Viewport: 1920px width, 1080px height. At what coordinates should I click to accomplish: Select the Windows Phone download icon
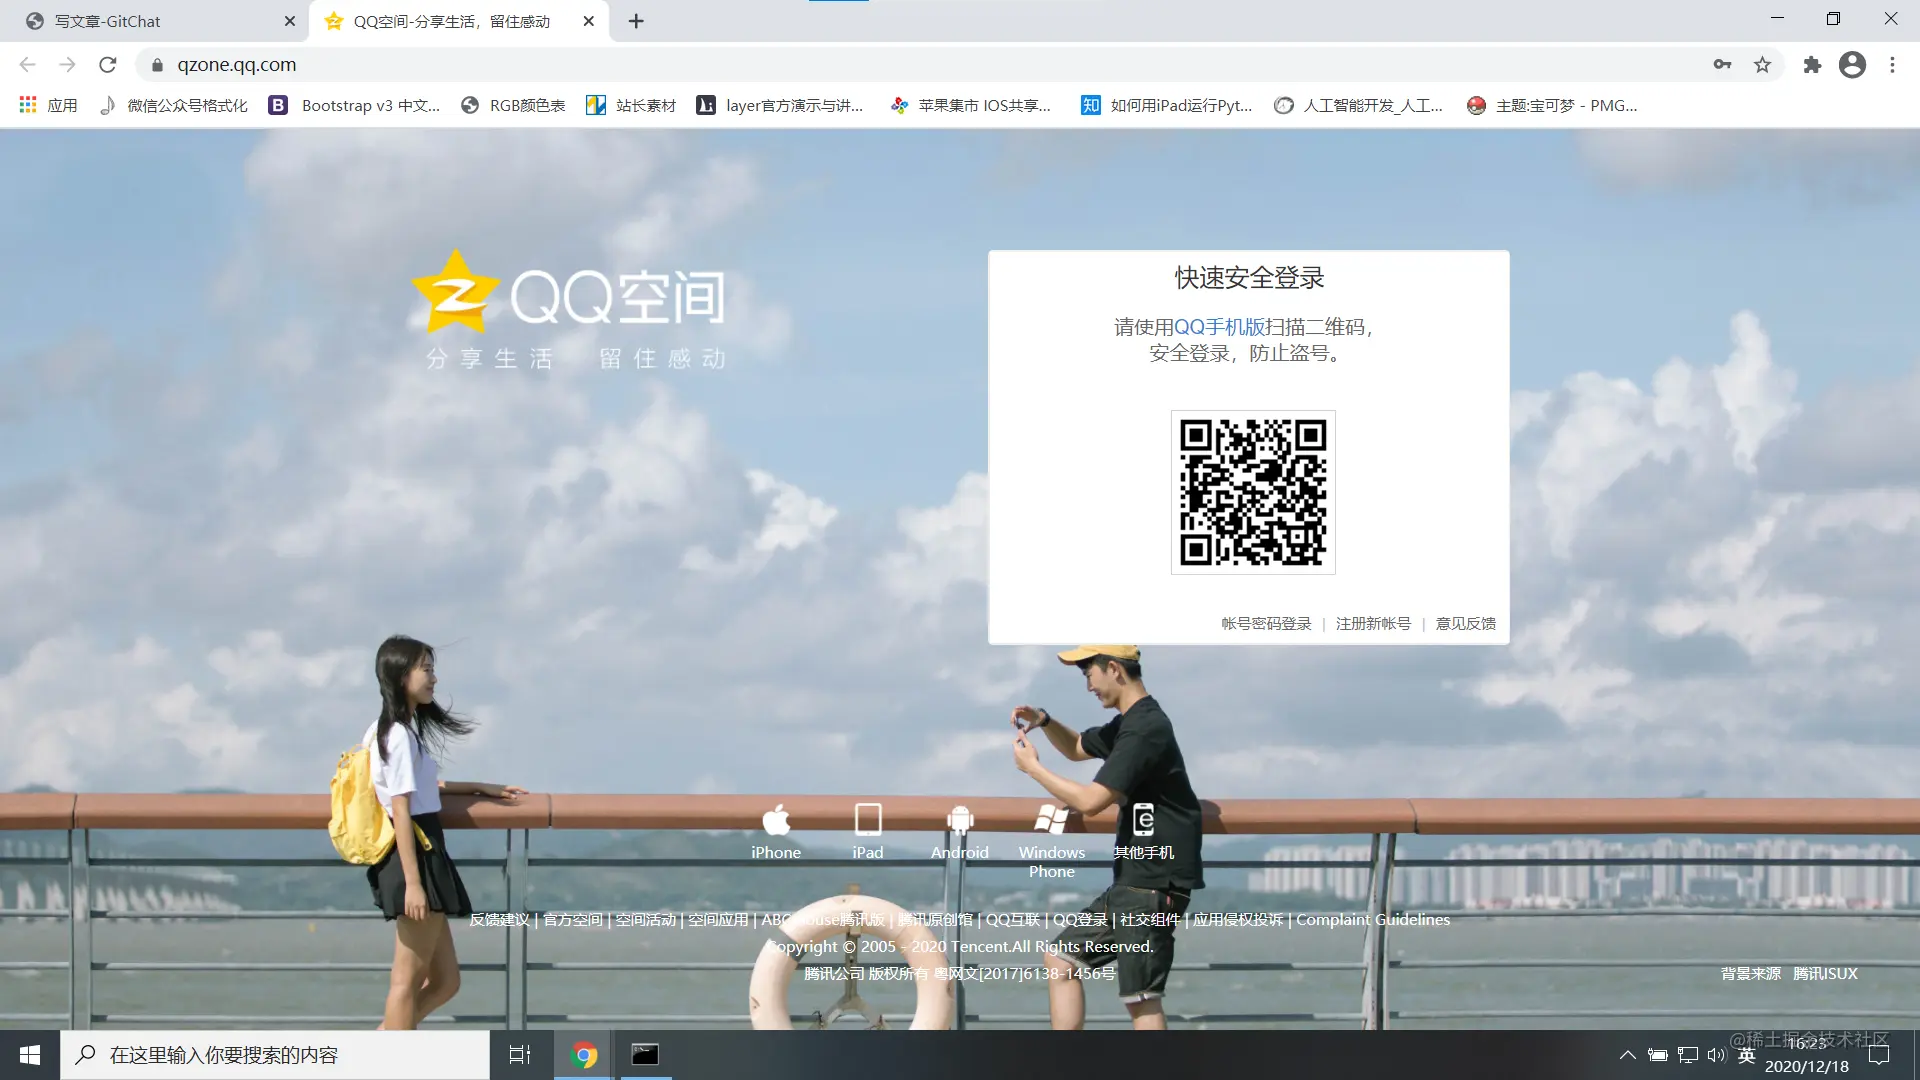(x=1052, y=840)
